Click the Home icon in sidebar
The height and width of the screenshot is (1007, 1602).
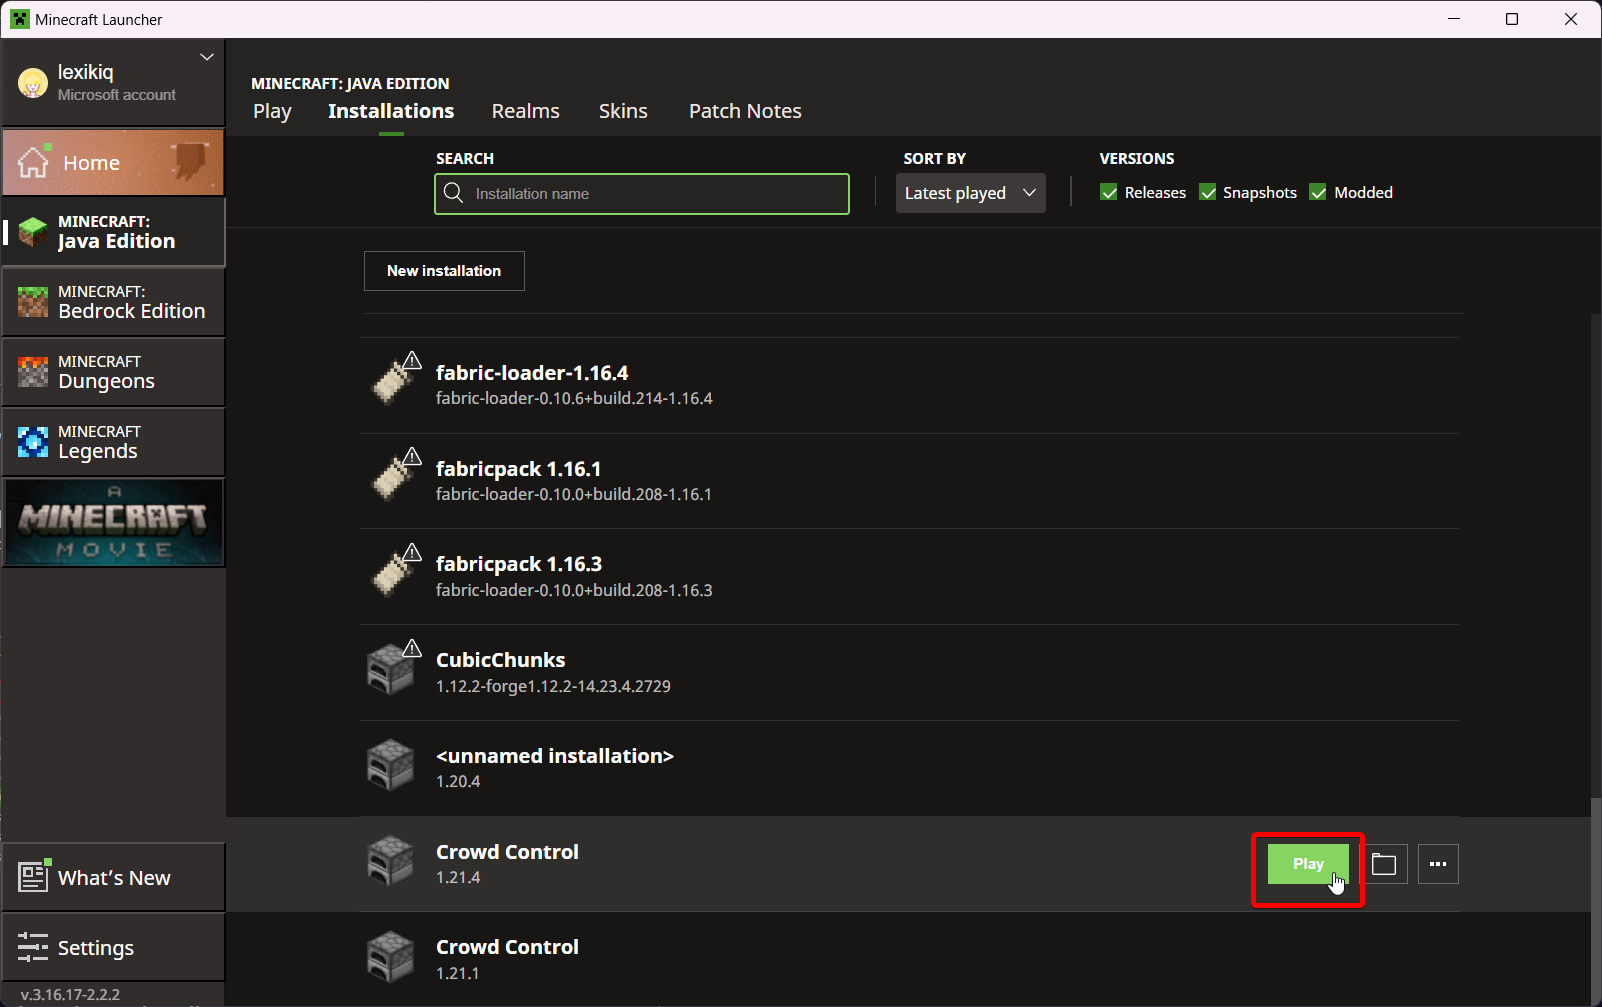tap(33, 162)
